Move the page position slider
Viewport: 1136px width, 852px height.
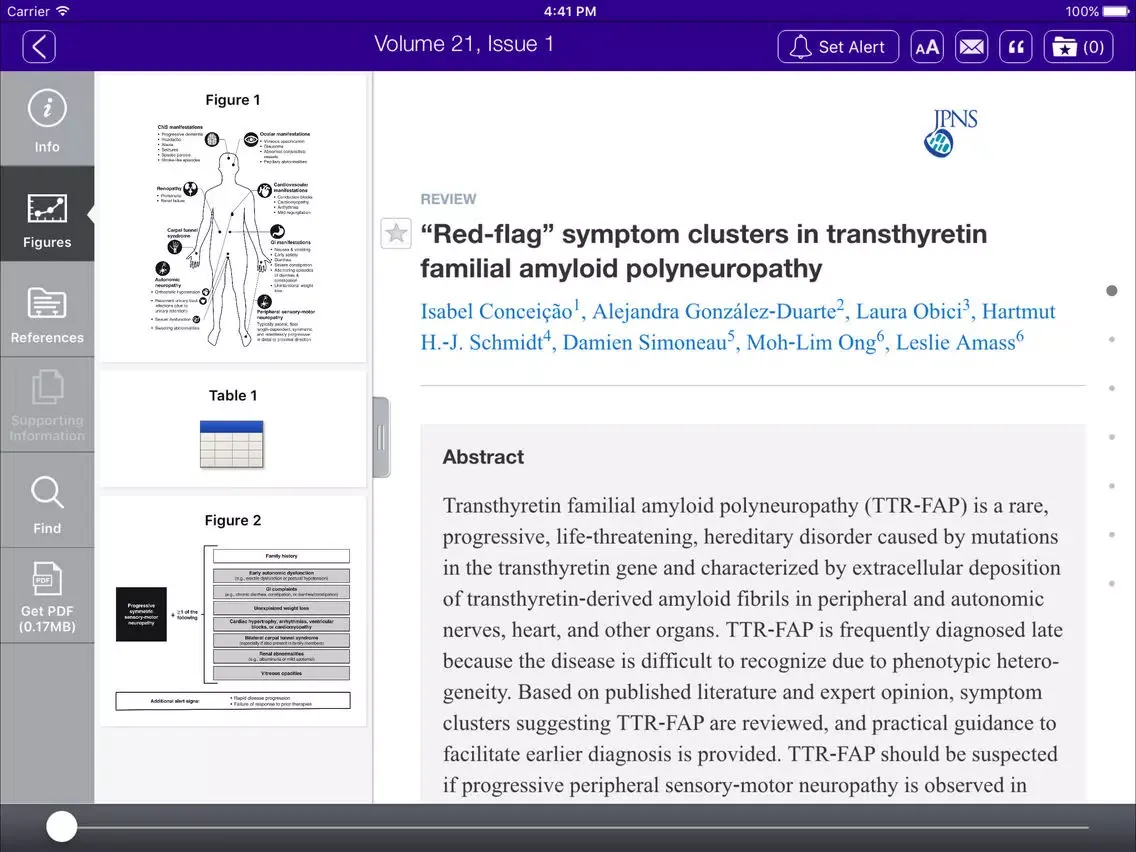tap(61, 826)
